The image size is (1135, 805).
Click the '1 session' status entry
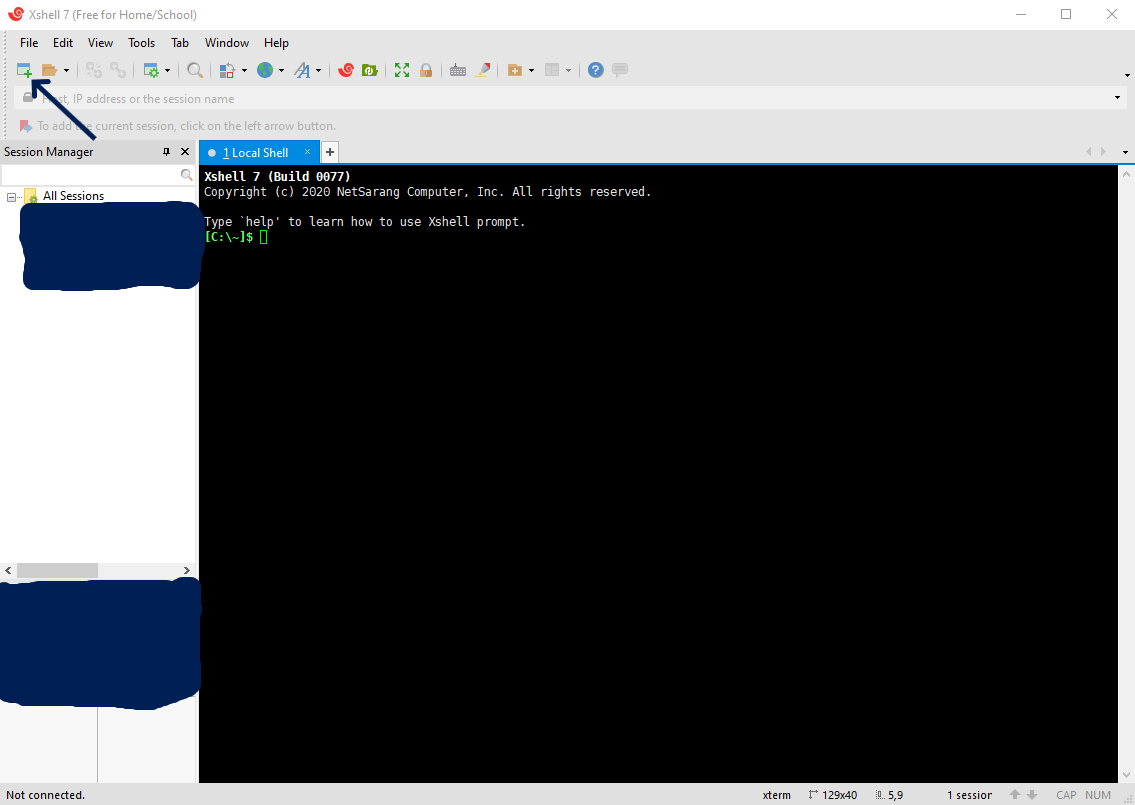(969, 795)
